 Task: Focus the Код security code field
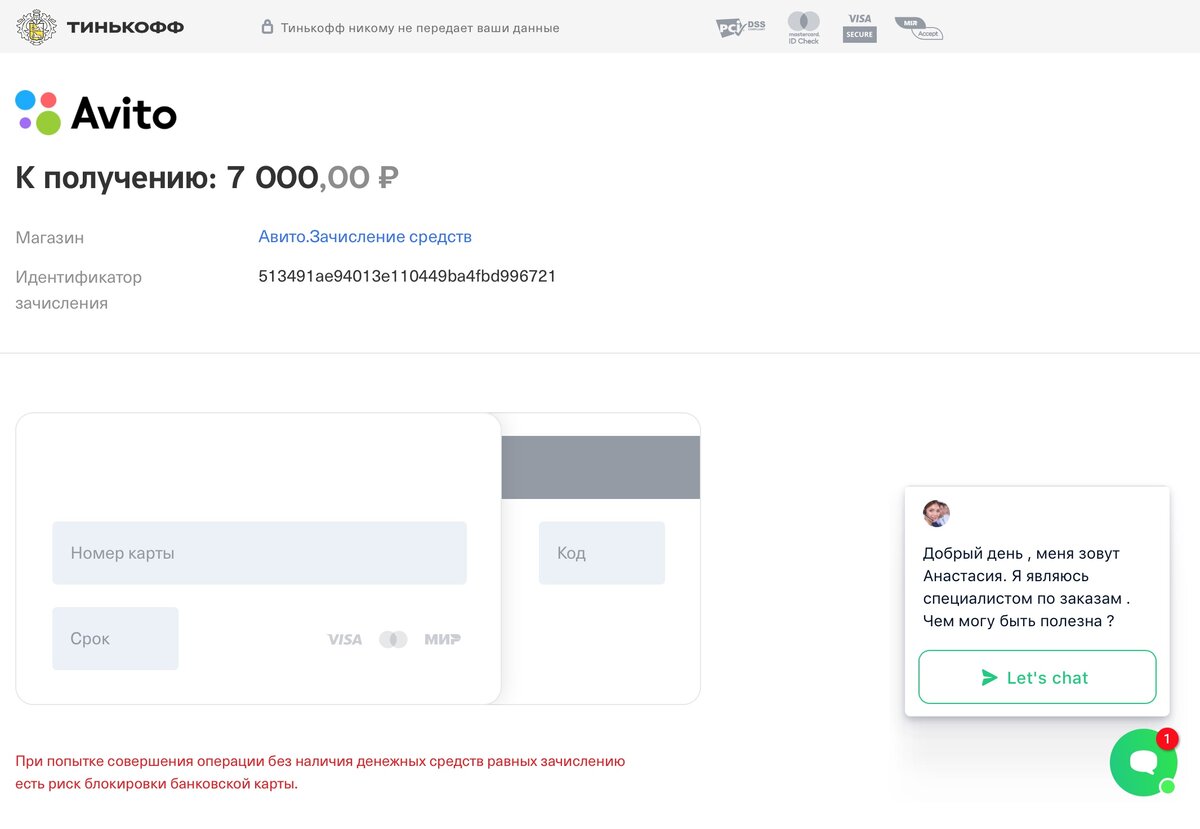[602, 553]
